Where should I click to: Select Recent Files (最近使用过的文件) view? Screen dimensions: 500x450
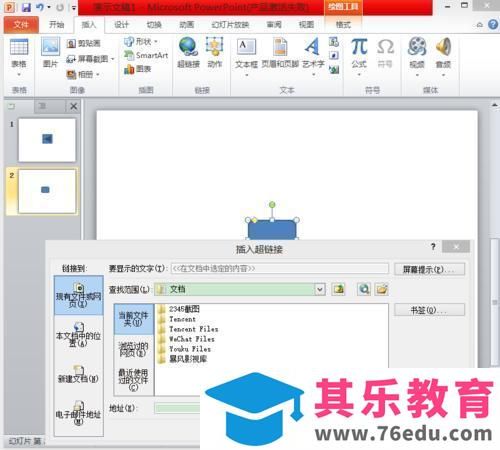pos(133,379)
